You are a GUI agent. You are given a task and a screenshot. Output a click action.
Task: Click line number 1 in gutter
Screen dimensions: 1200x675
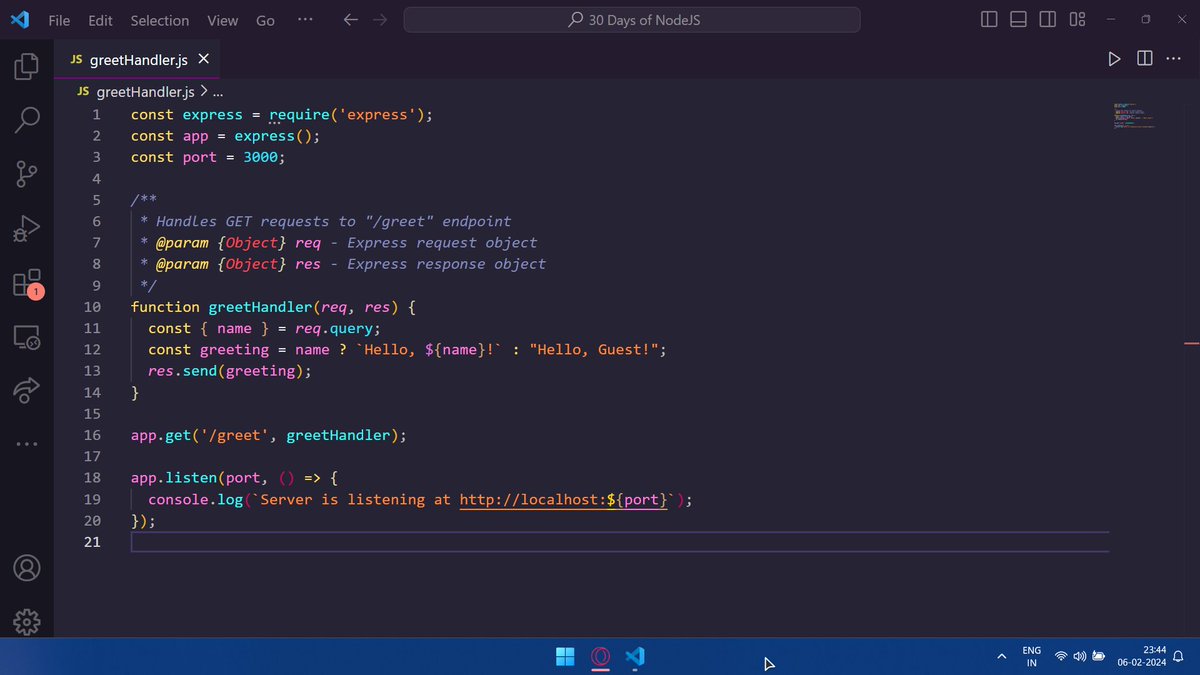(96, 114)
